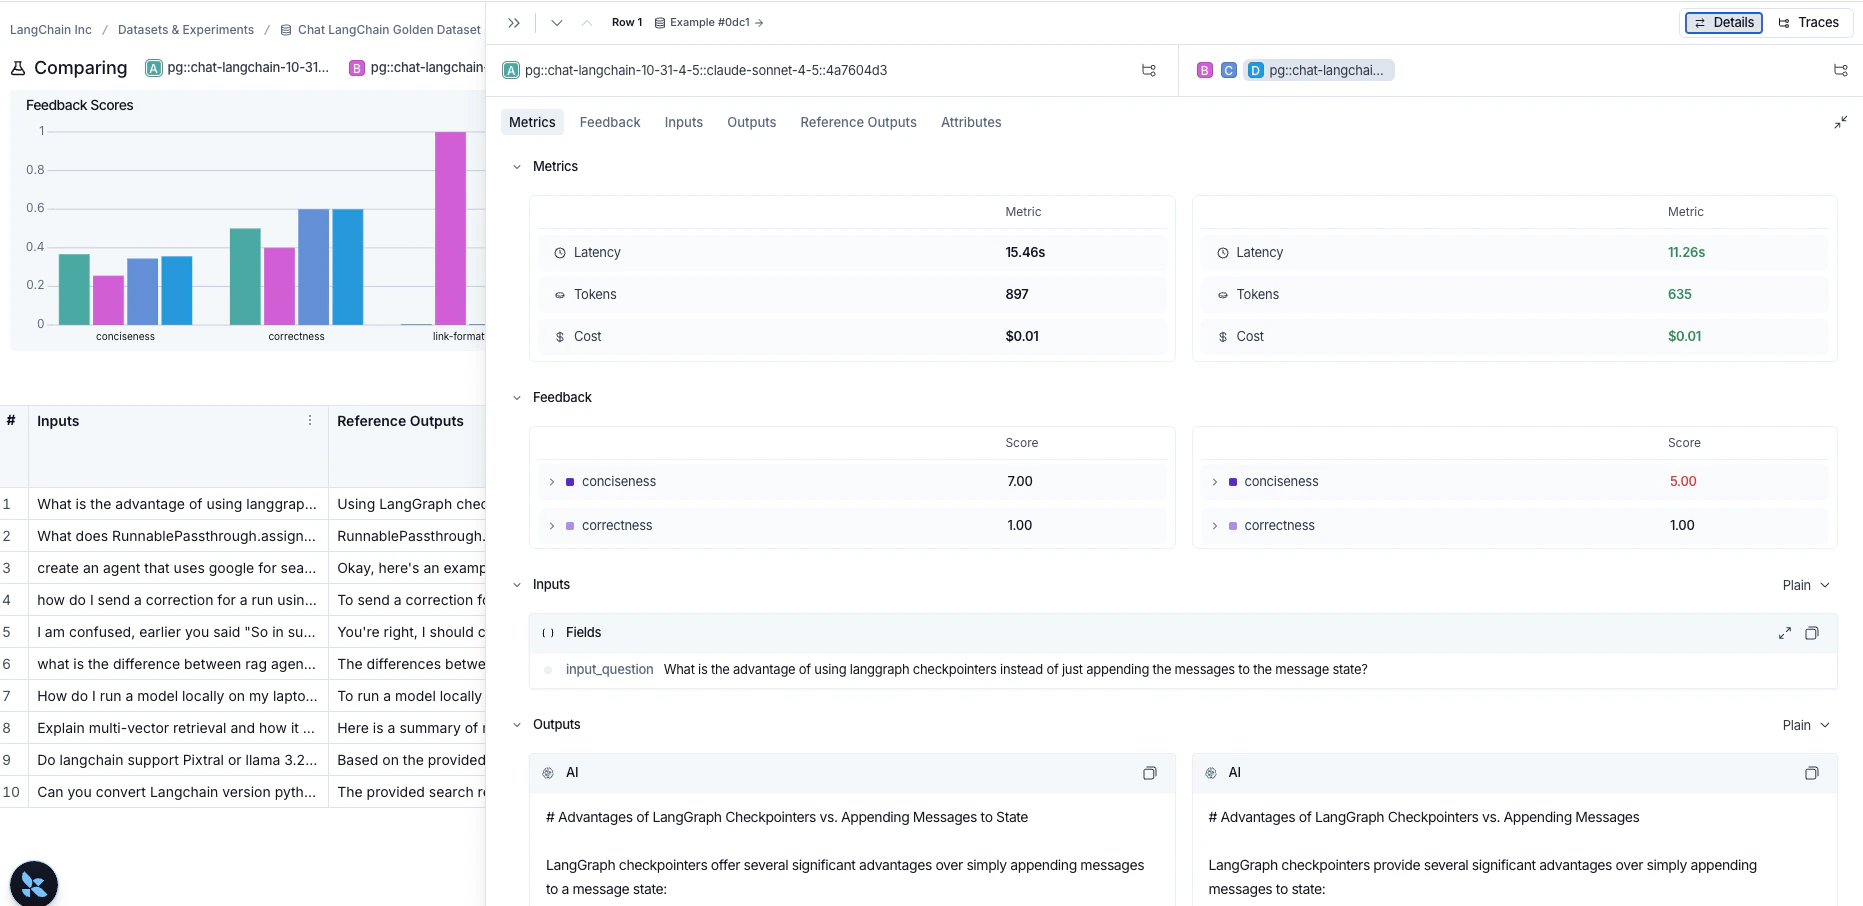Toggle the Details view mode
The image size is (1863, 906).
tap(1723, 22)
